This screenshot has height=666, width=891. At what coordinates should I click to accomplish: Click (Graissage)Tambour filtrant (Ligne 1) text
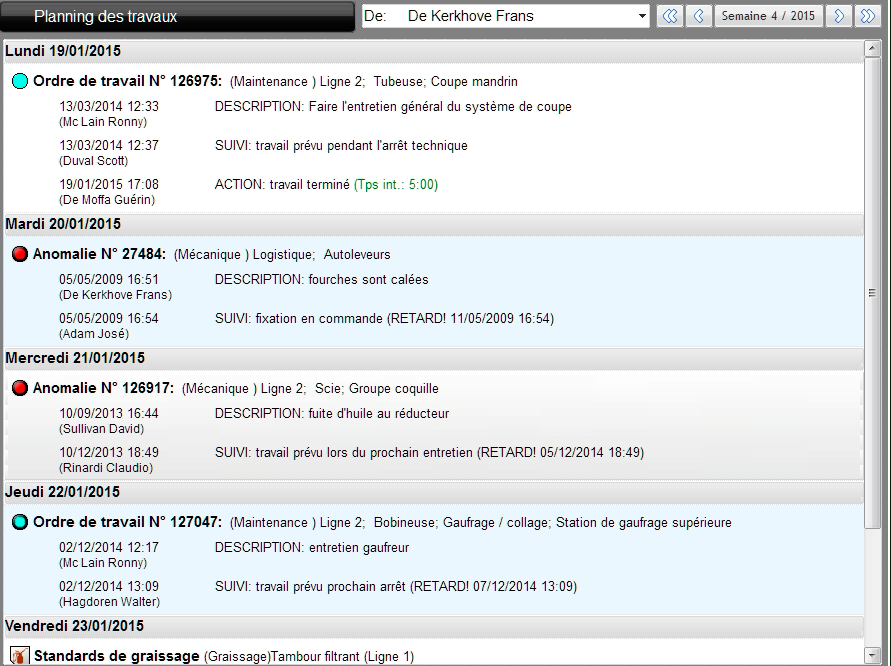(309, 657)
